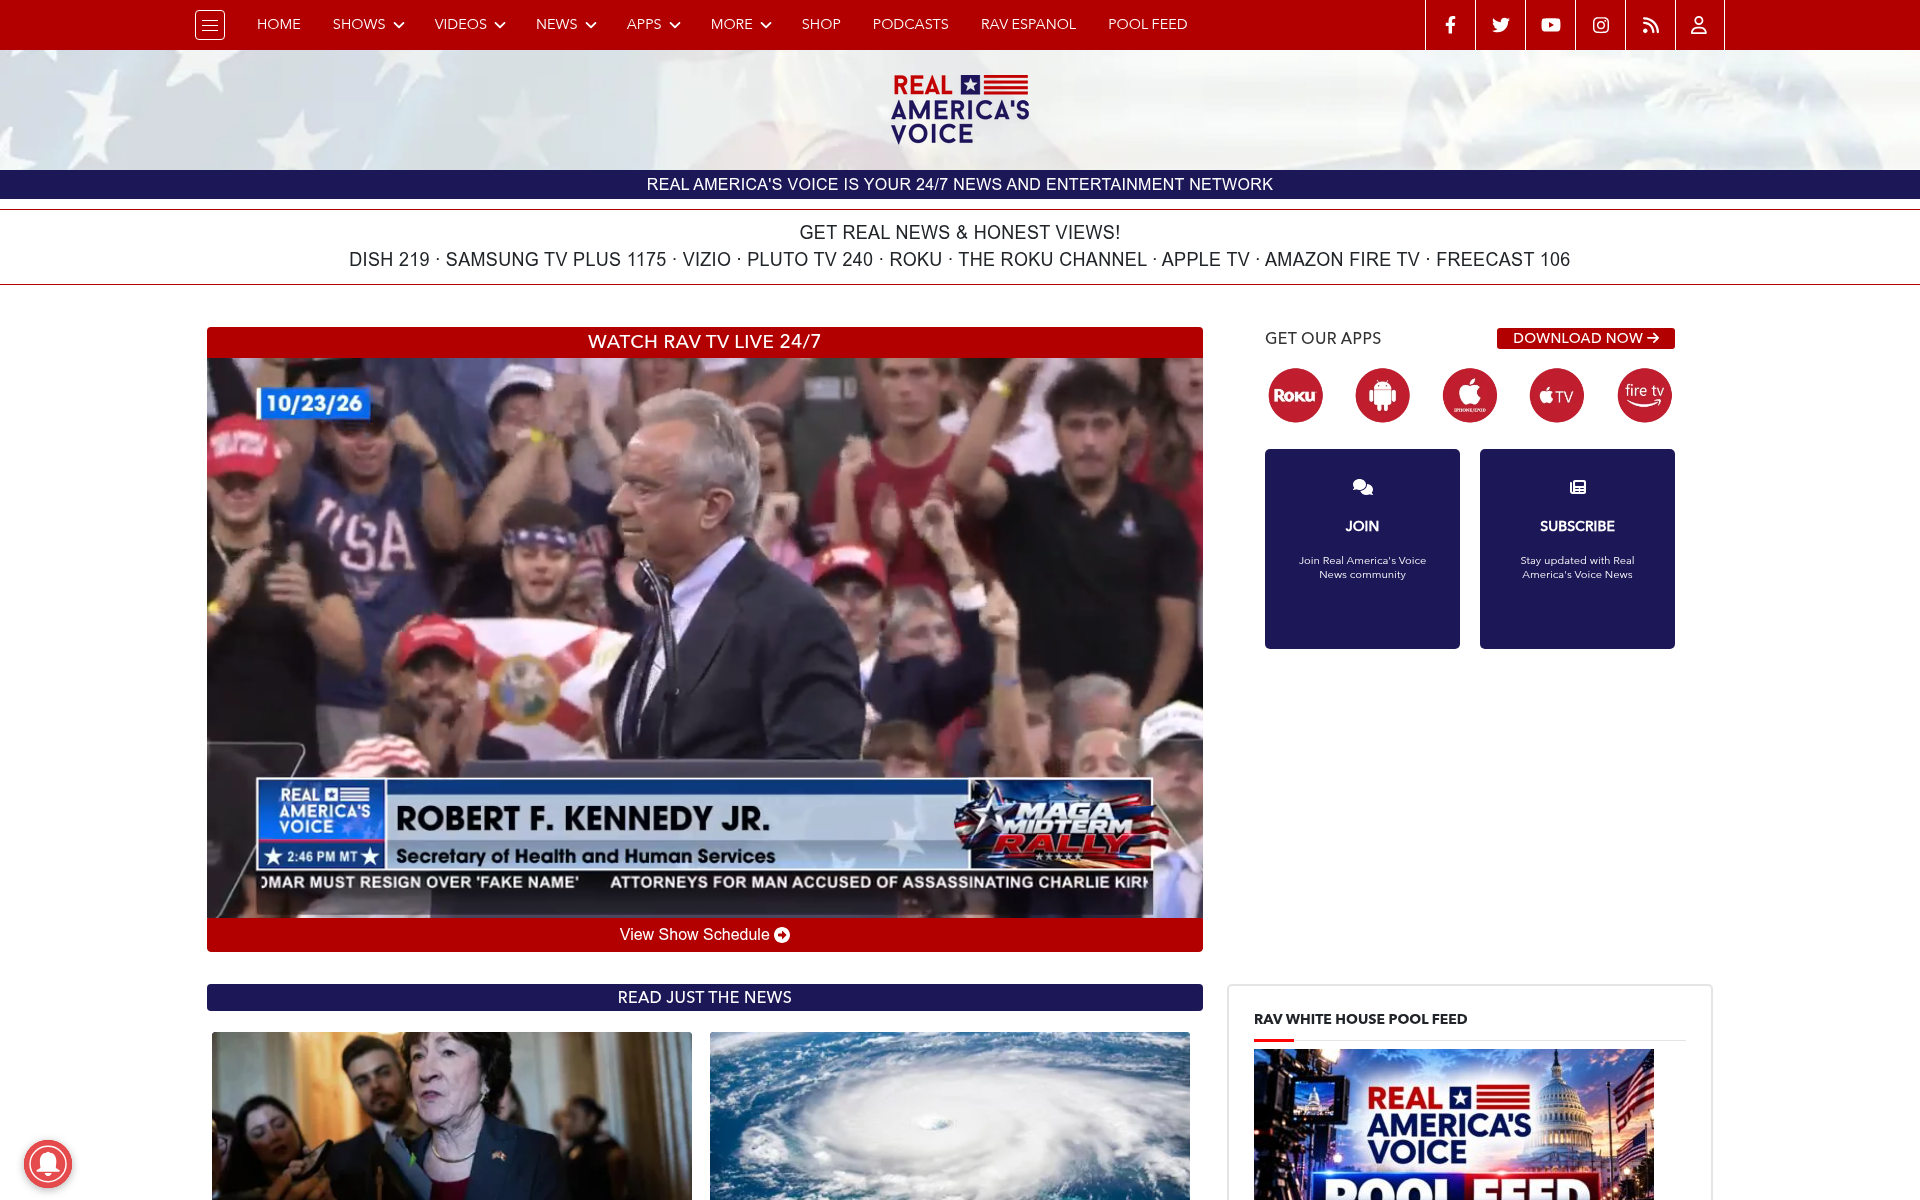Click the red notification bell icon
The image size is (1920, 1200).
pos(48,1164)
